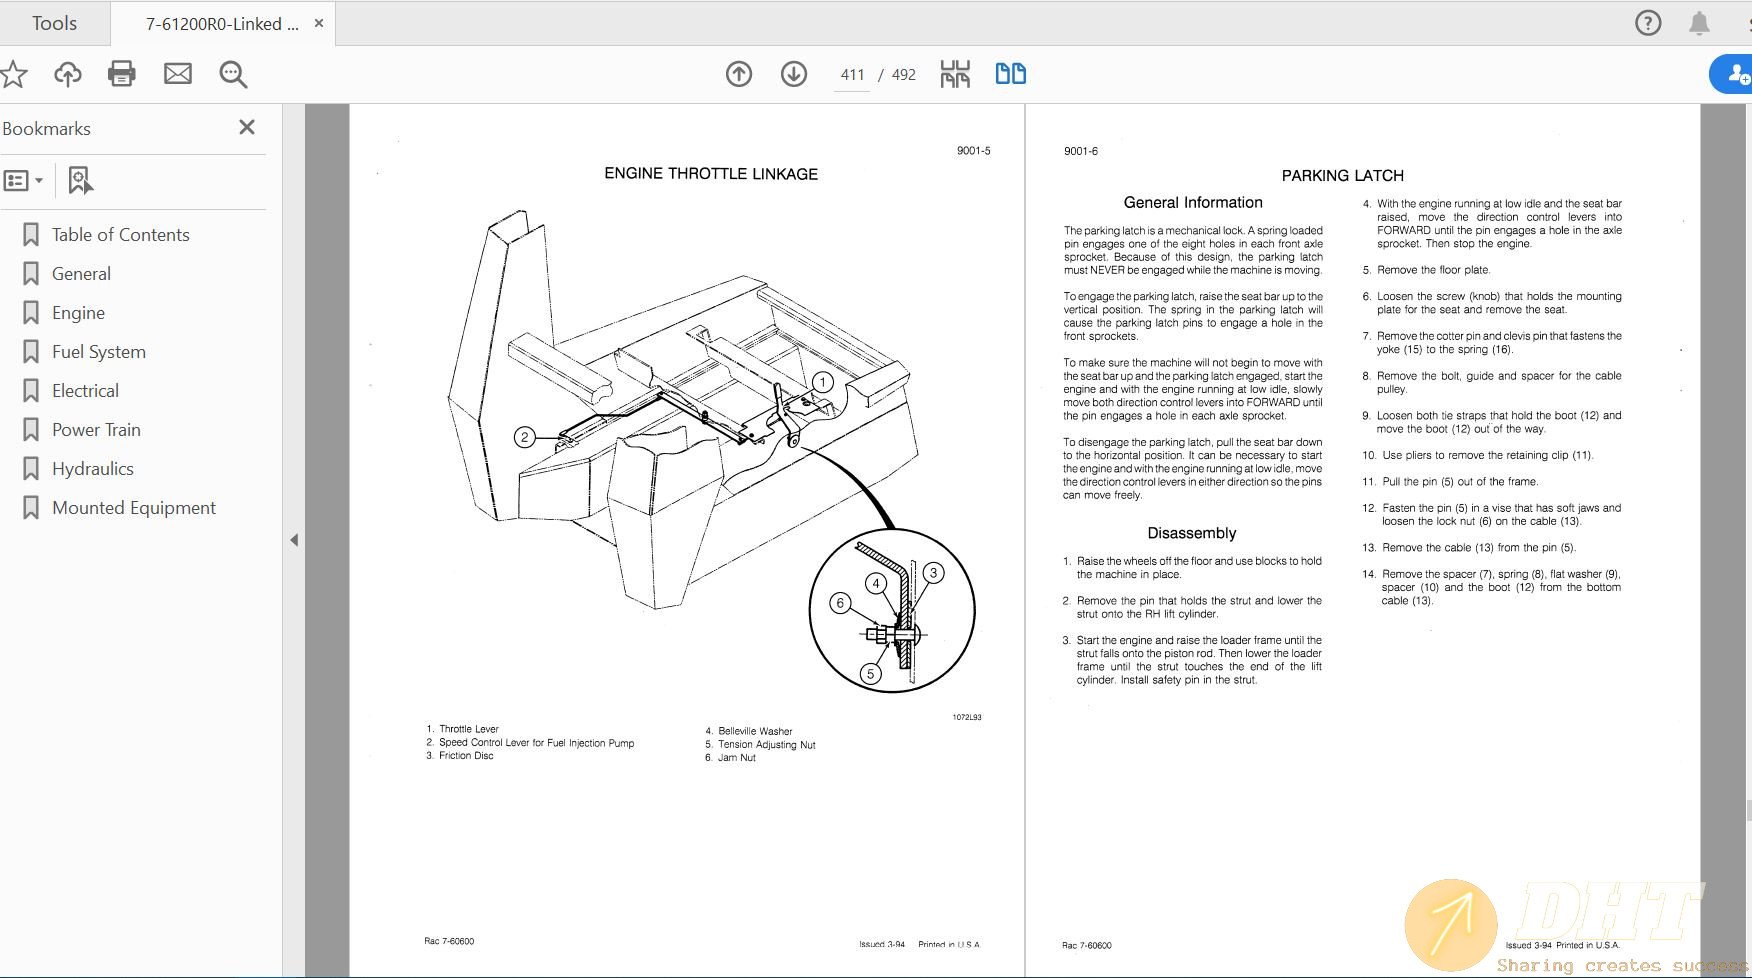Select the Electrical bookmark
This screenshot has width=1752, height=978.
point(85,390)
